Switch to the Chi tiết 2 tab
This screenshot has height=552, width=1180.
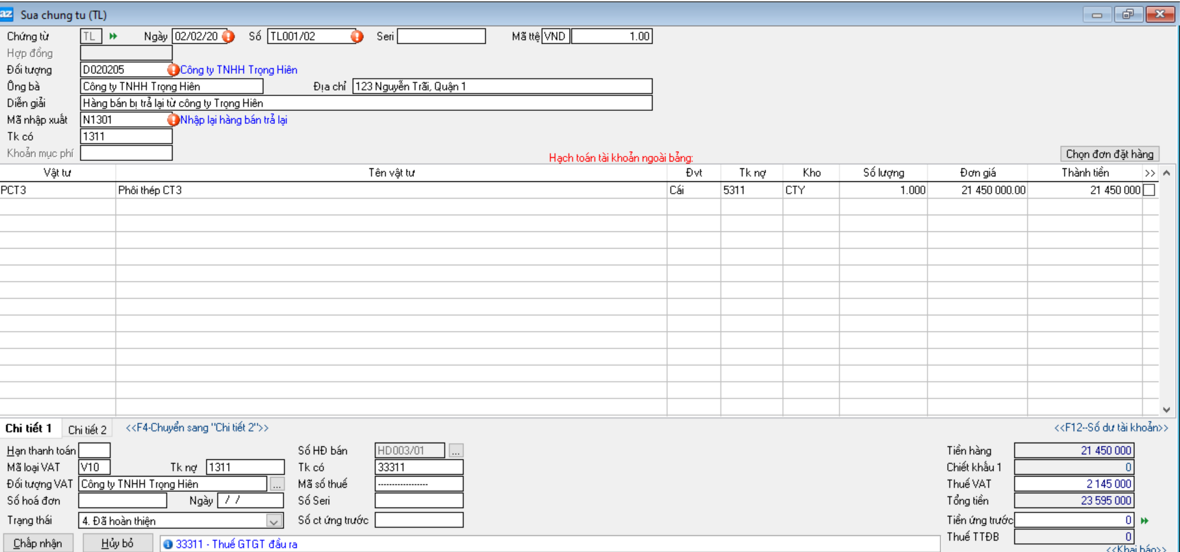click(87, 429)
